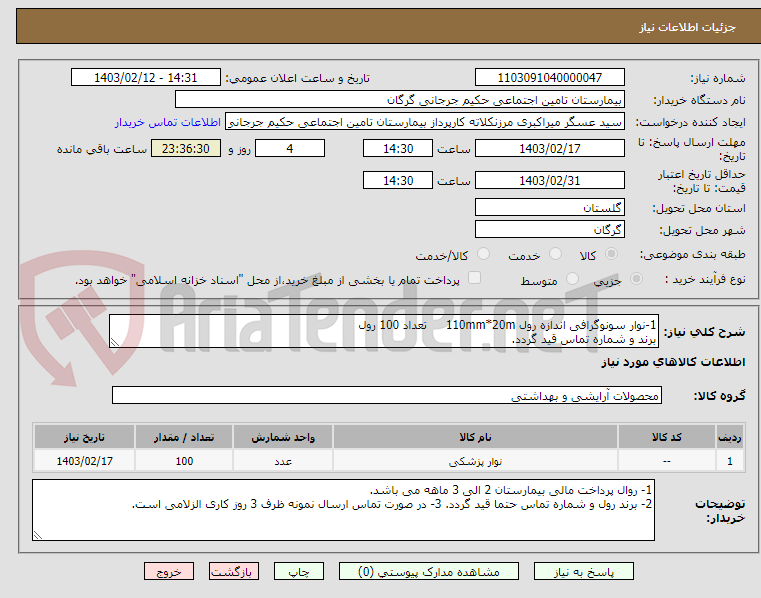Click the توضیحات خریدار text area
Image resolution: width=761 pixels, height=598 pixels.
(x=343, y=510)
